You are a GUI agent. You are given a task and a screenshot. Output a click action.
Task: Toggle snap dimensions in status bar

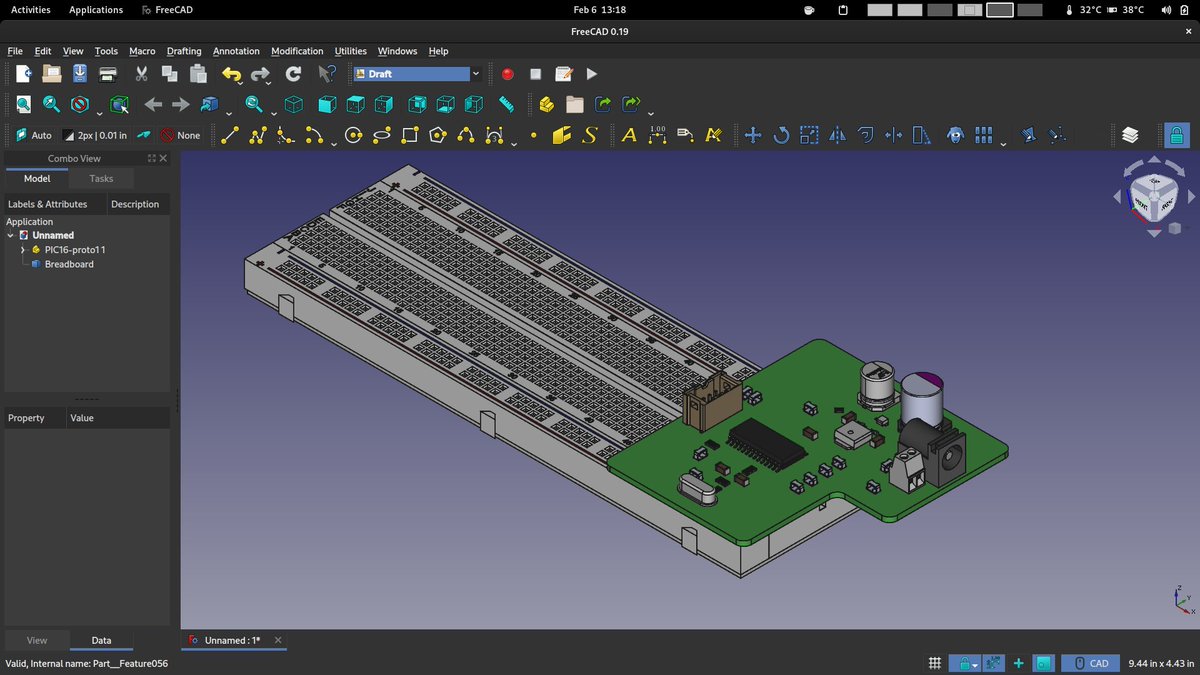coord(993,663)
